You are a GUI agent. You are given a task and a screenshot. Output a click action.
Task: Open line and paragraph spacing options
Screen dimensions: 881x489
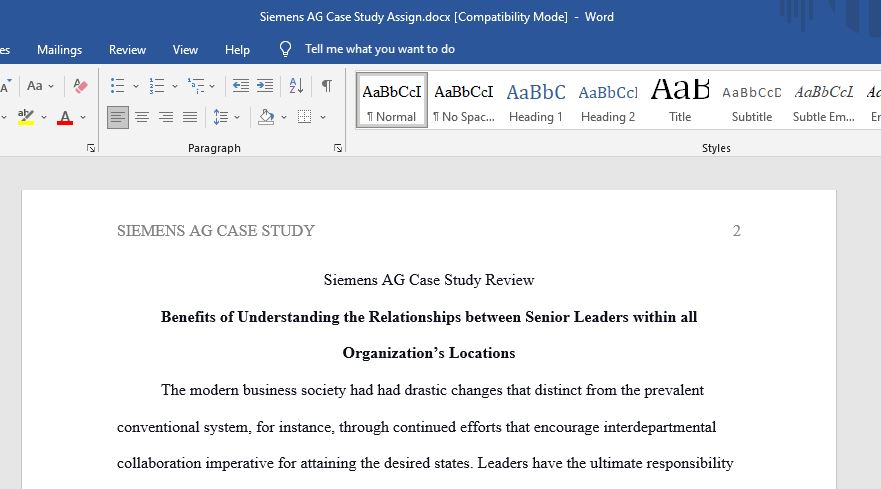pyautogui.click(x=221, y=117)
